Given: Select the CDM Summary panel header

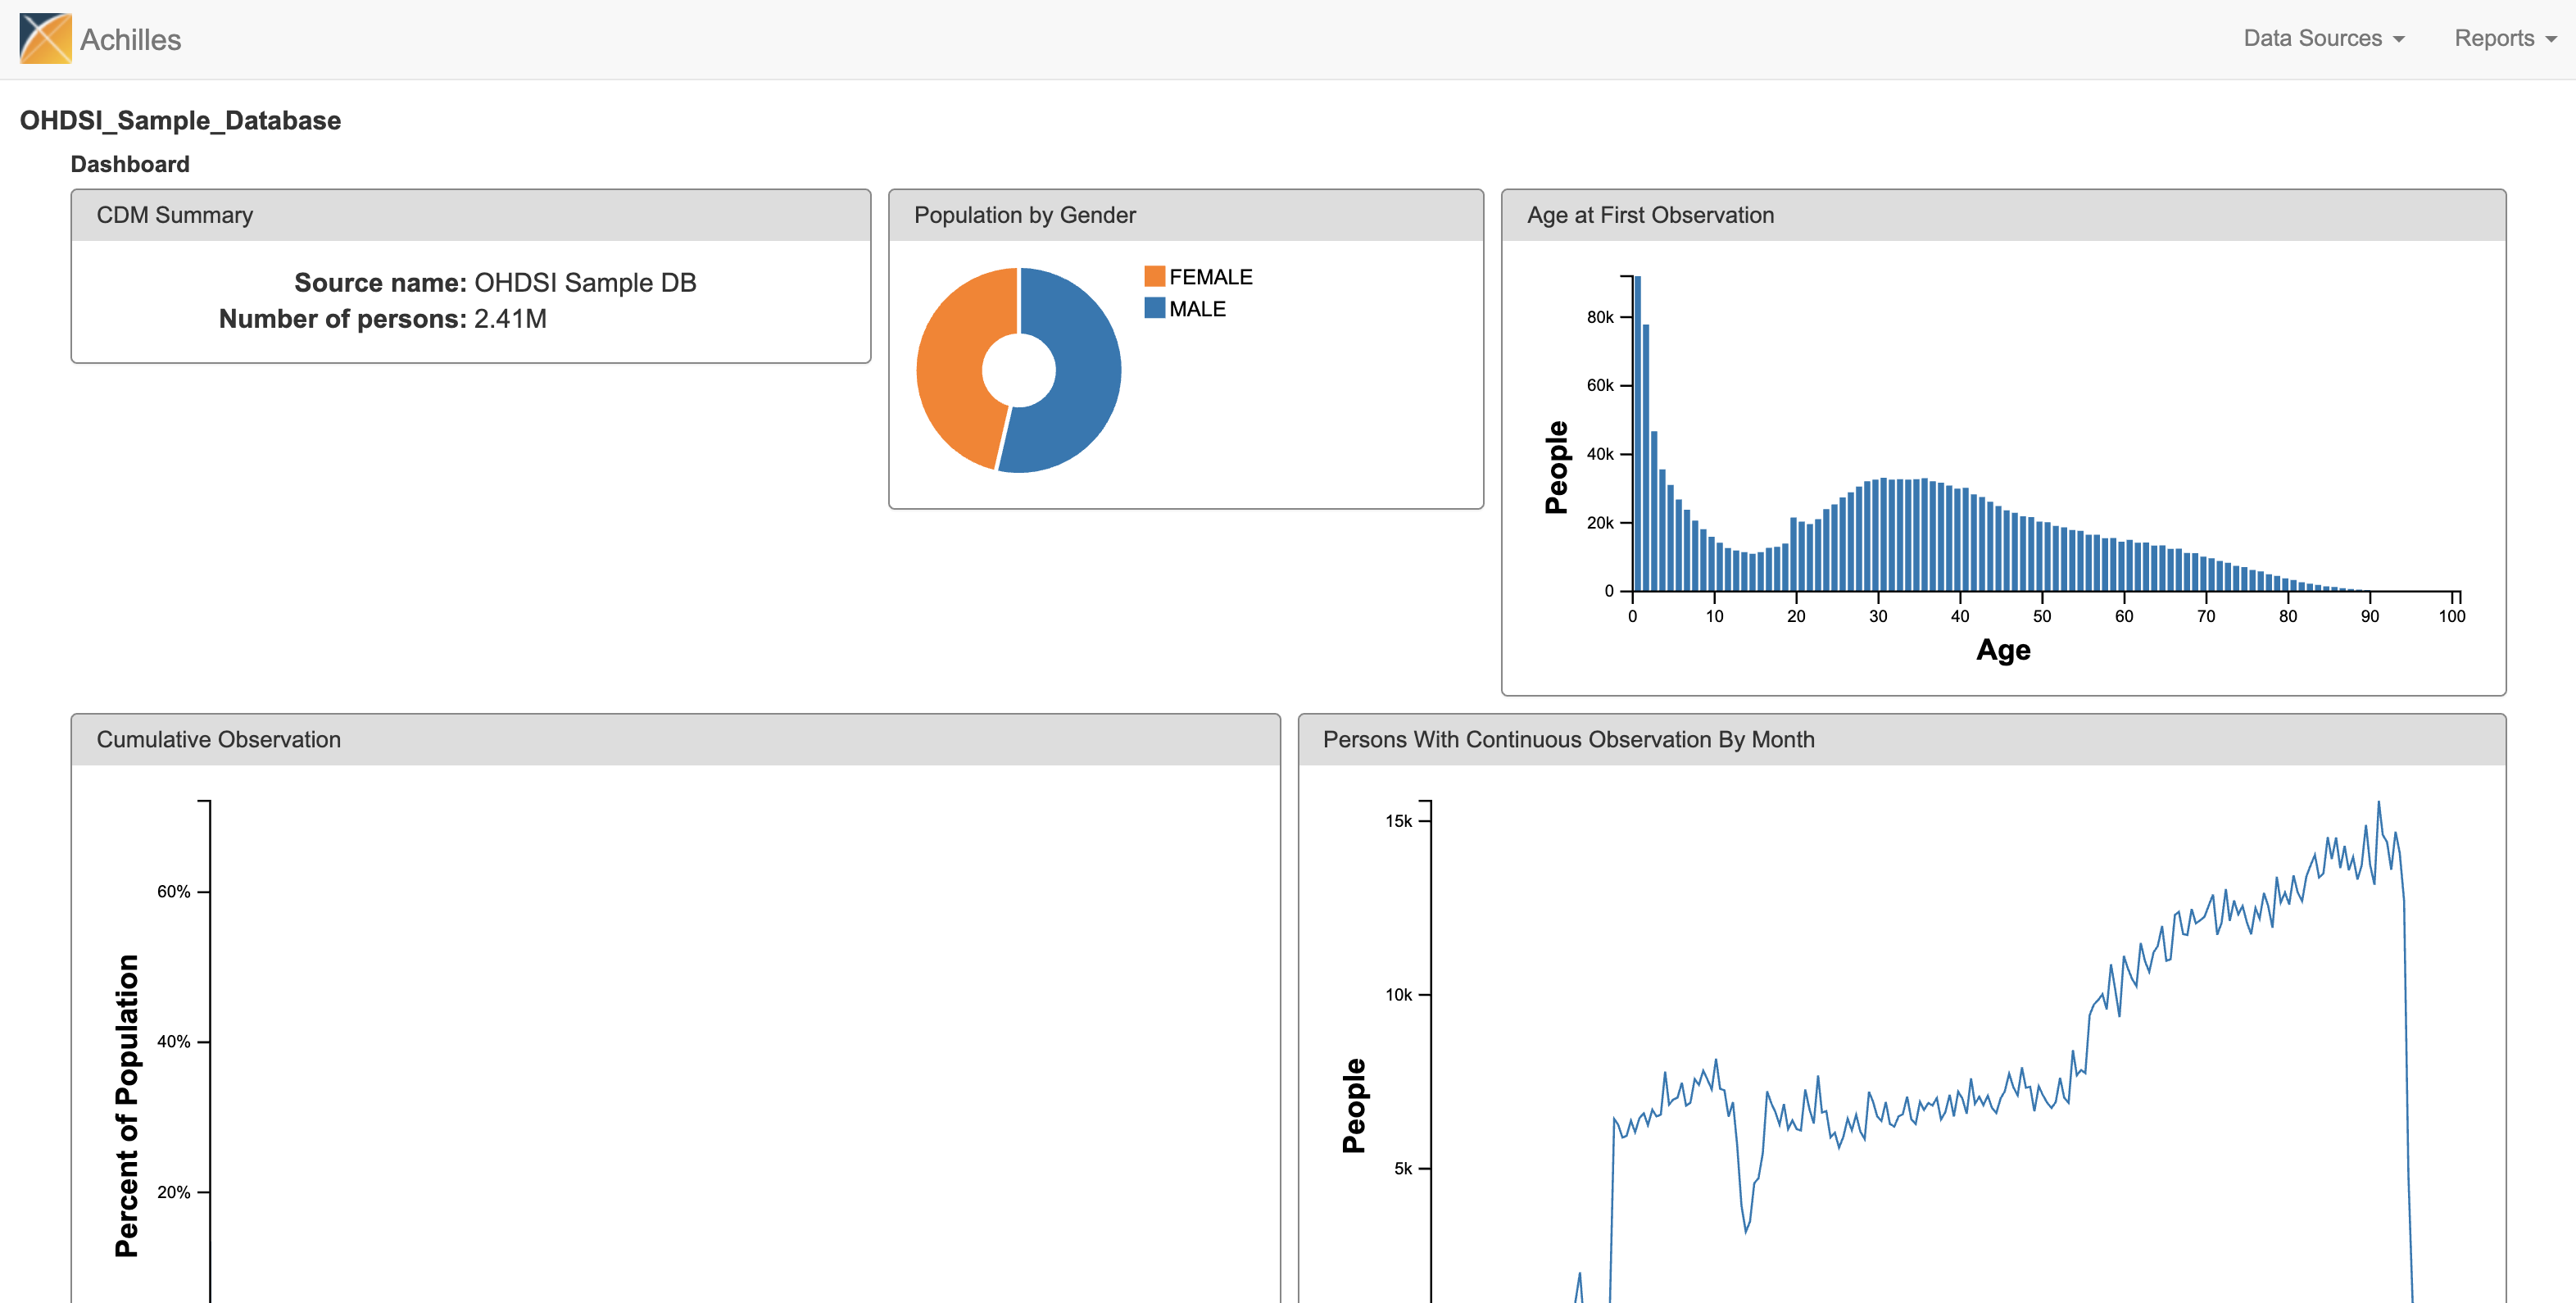Looking at the screenshot, I should (x=175, y=215).
